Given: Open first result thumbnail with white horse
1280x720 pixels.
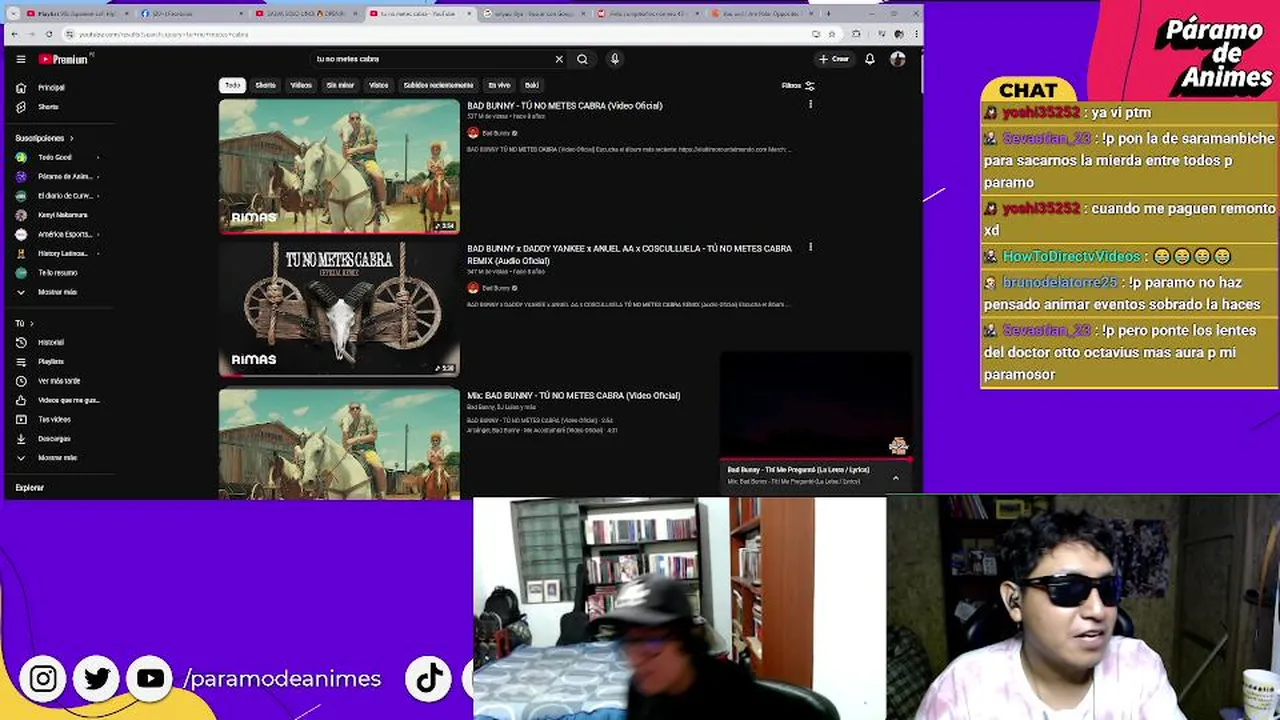Looking at the screenshot, I should [x=339, y=166].
